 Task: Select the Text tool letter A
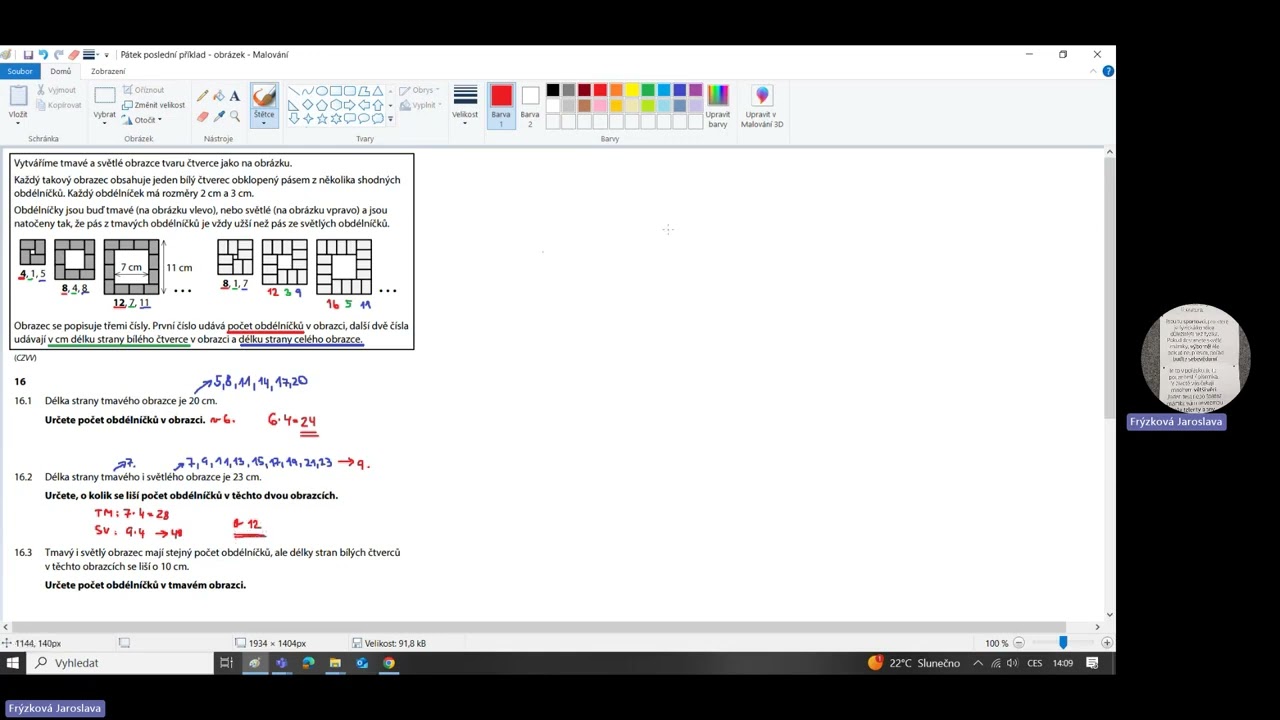pyautogui.click(x=235, y=96)
